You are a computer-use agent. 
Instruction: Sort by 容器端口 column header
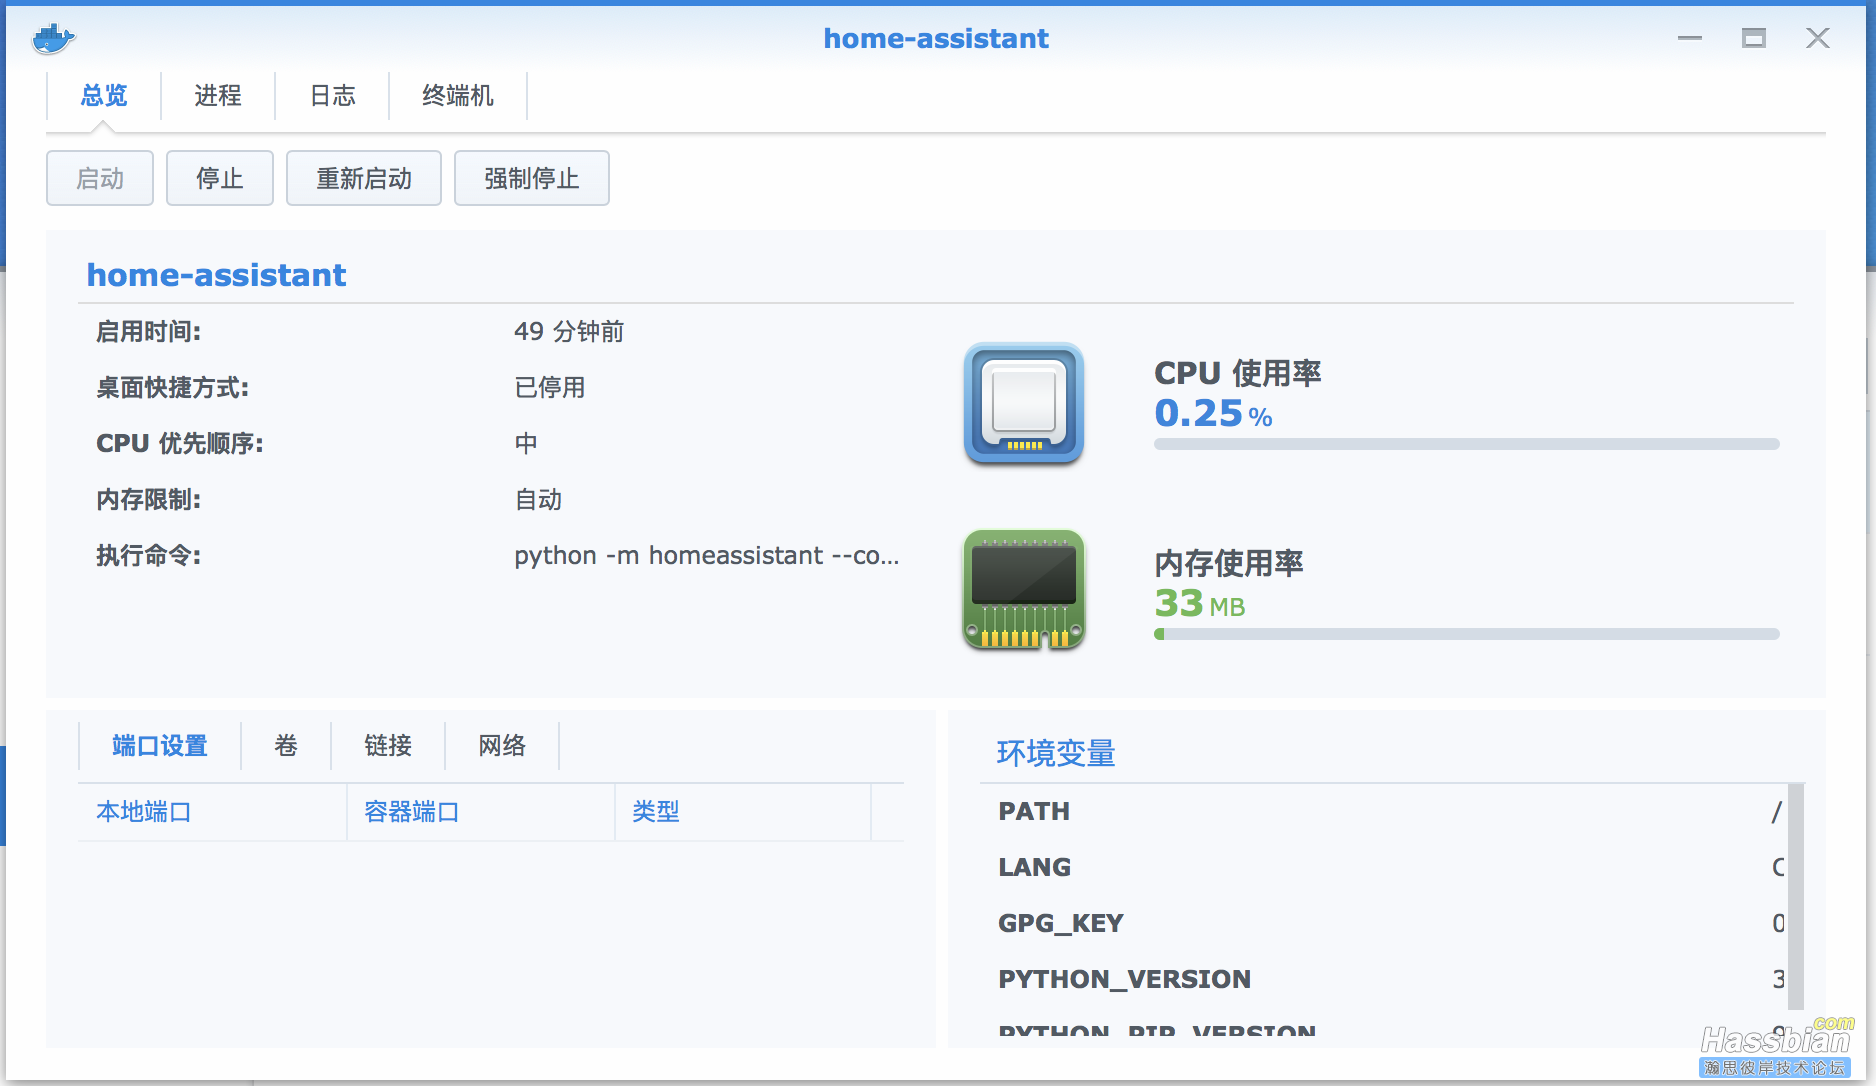coord(480,812)
